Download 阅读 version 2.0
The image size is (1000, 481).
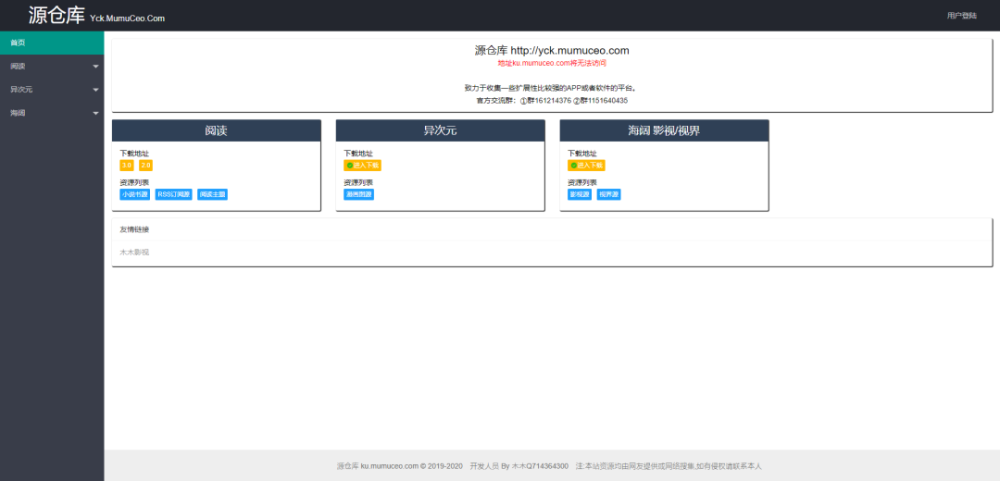[146, 165]
